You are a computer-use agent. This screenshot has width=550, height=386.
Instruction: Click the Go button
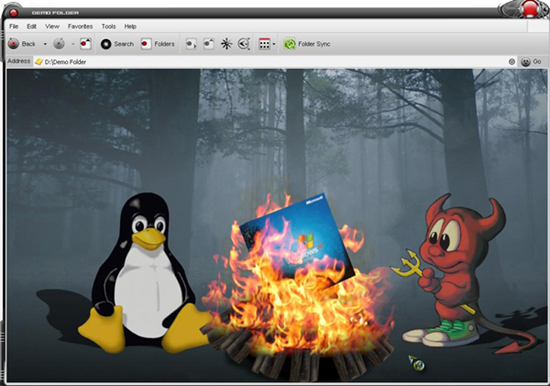[x=531, y=62]
